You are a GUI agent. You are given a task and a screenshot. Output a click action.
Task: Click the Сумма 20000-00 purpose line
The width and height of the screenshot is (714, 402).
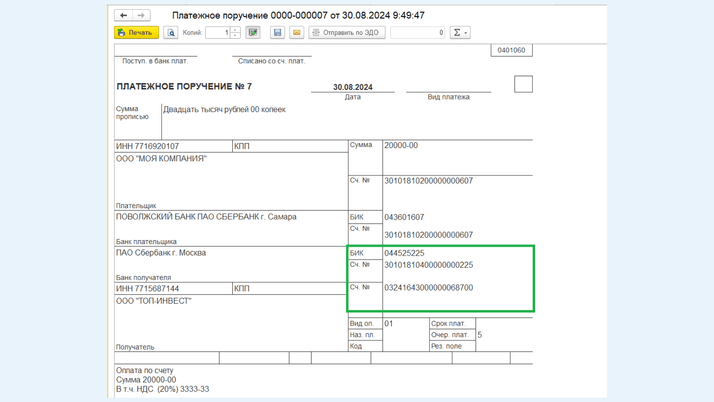click(146, 380)
